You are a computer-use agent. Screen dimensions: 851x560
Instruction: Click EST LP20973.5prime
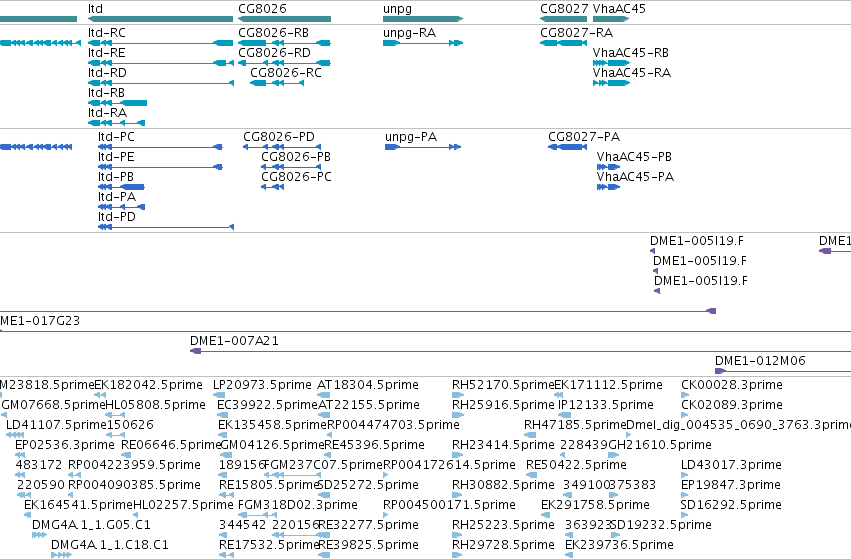262,385
